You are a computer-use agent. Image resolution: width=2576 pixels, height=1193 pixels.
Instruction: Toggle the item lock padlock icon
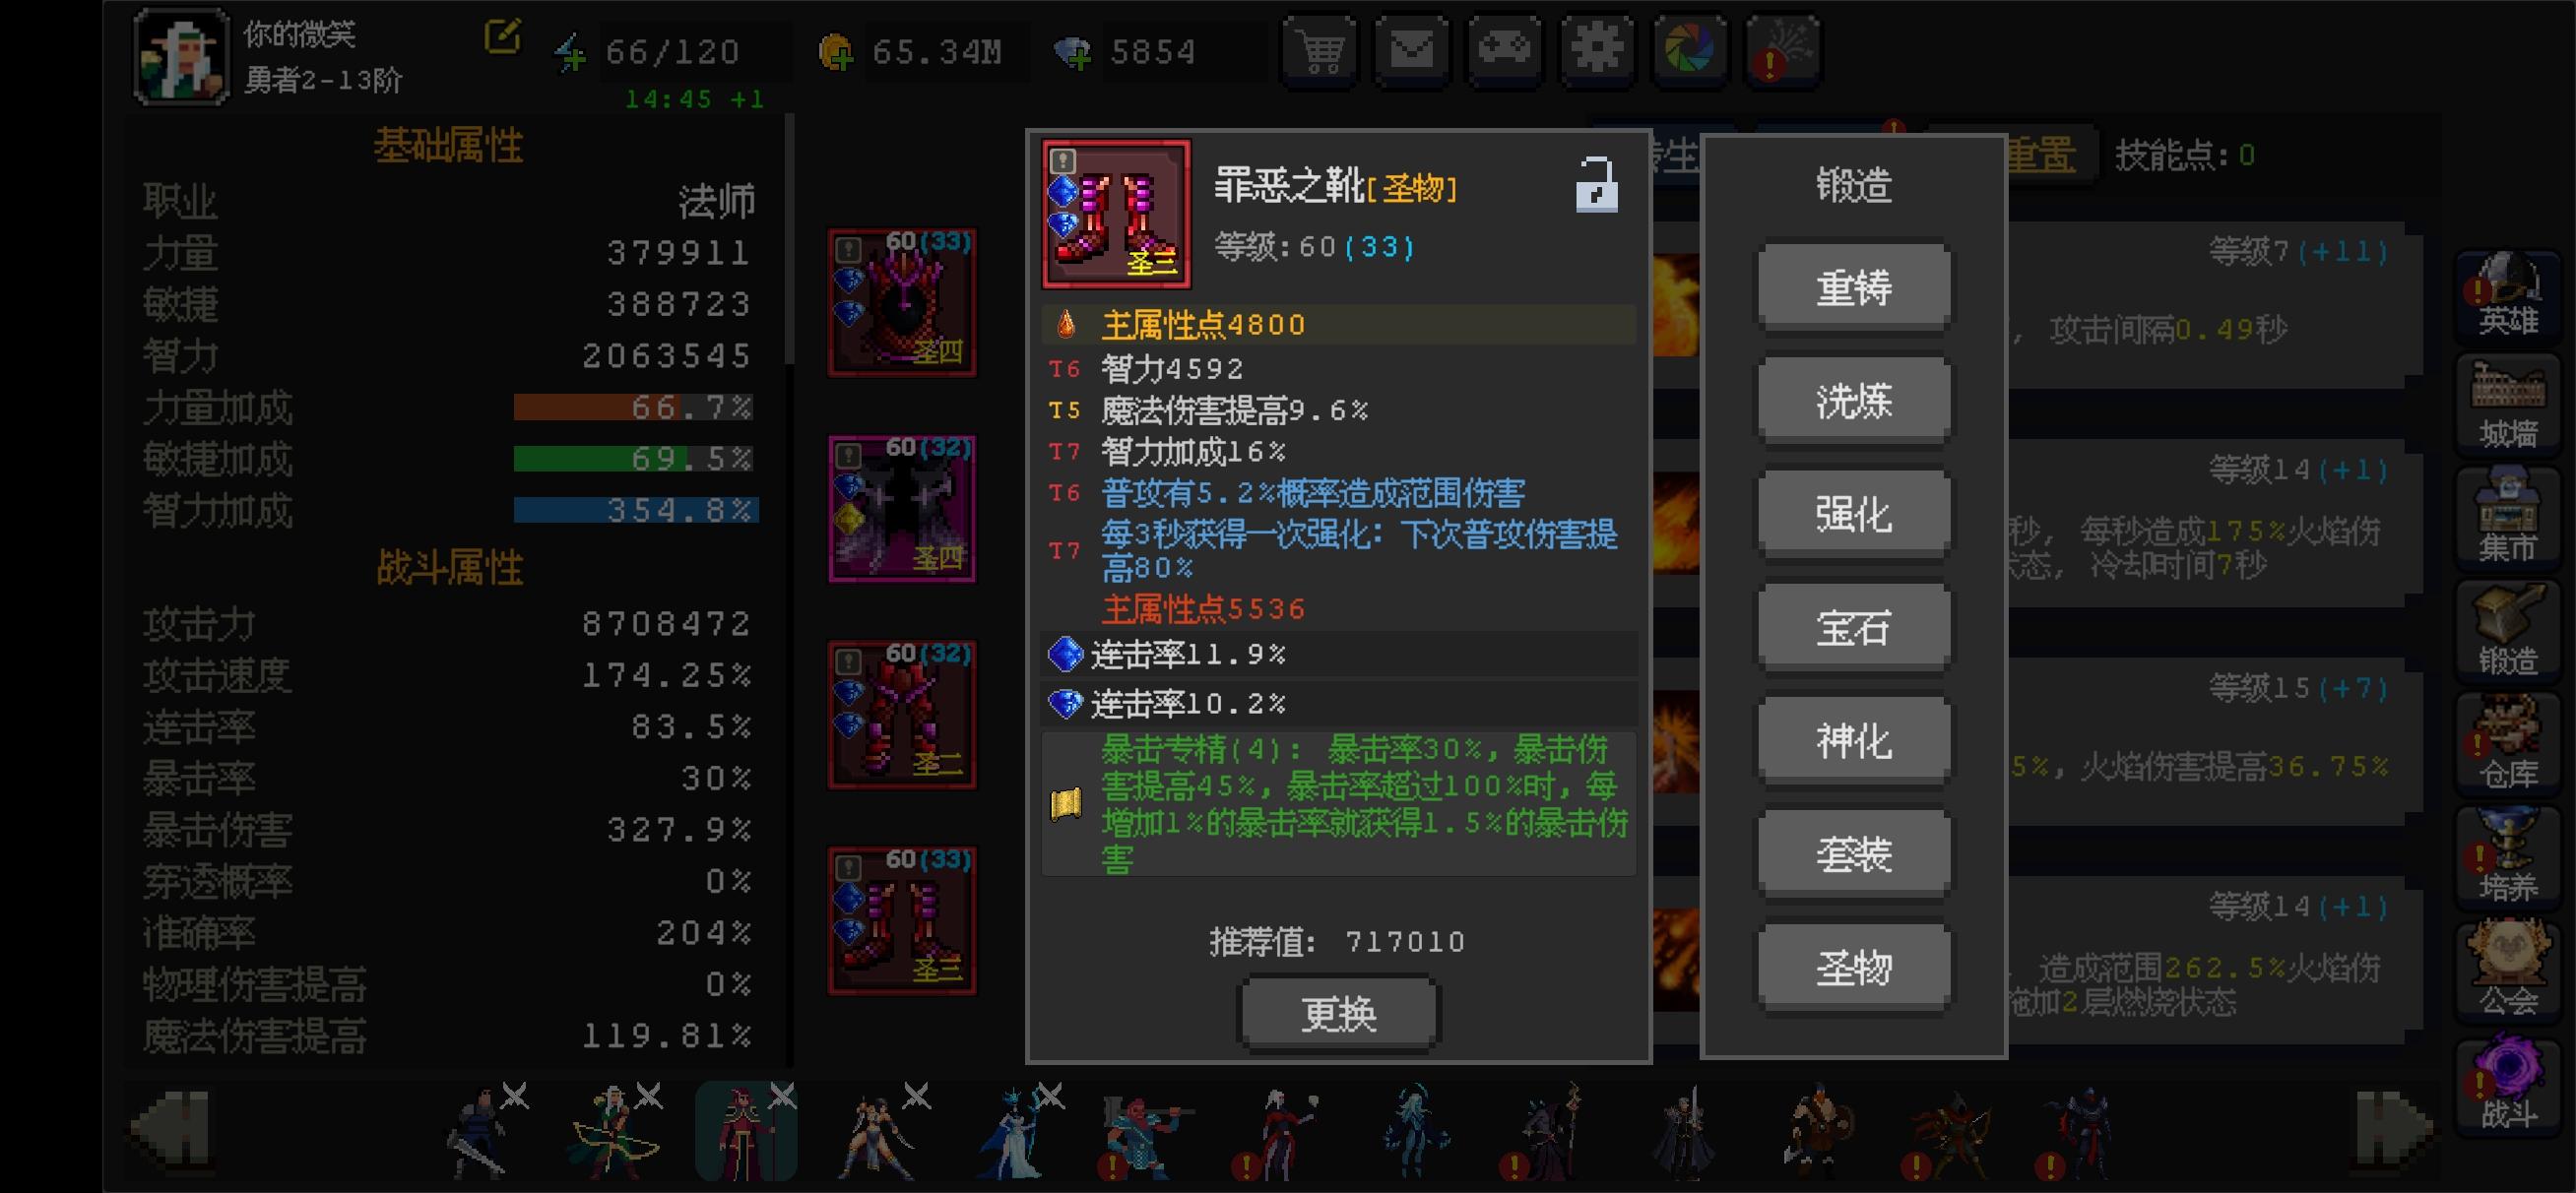1596,185
